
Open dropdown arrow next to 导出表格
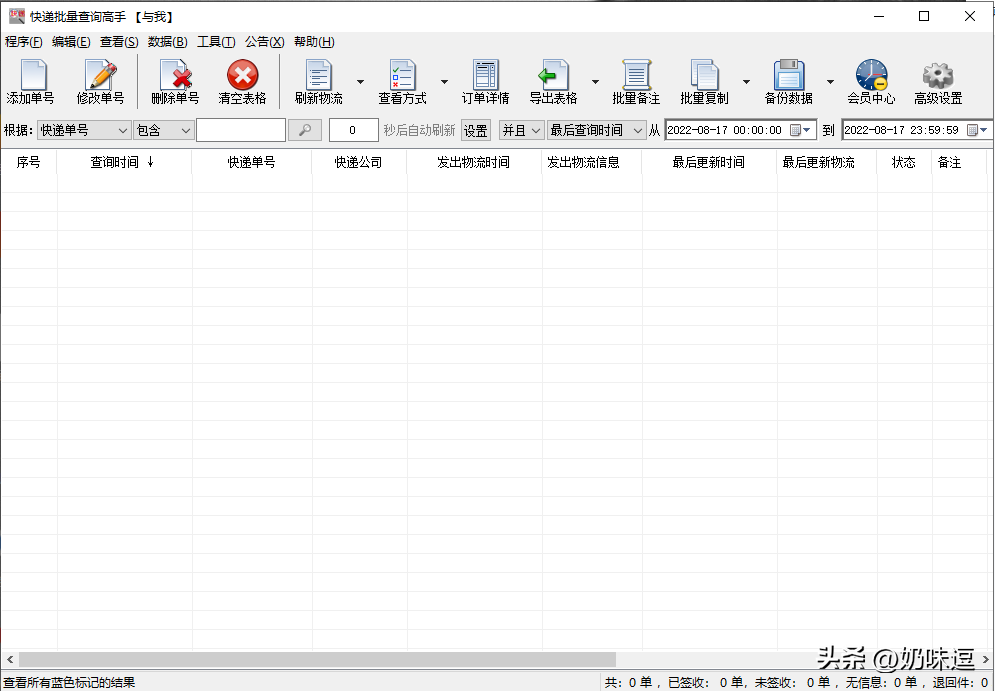coord(595,83)
